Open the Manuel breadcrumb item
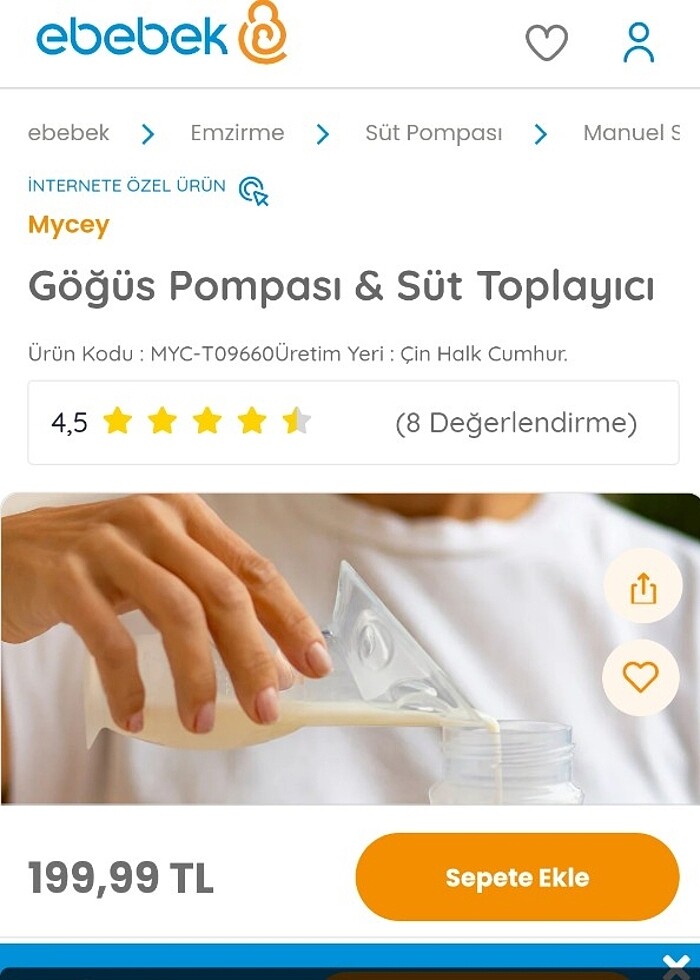 tap(631, 132)
